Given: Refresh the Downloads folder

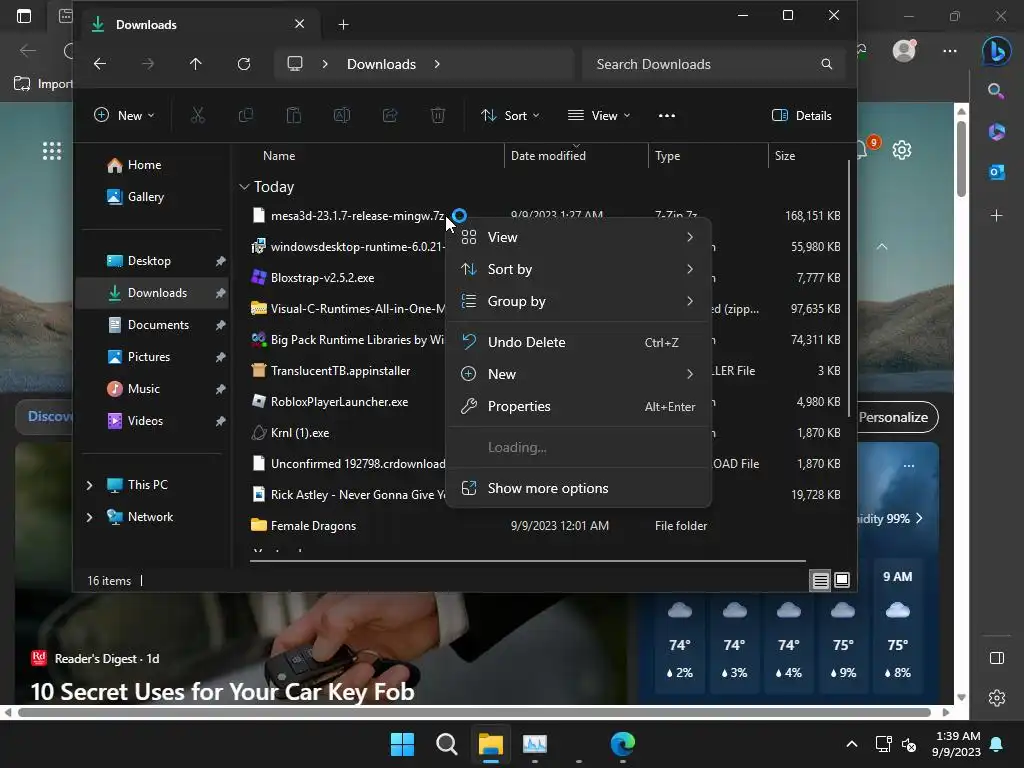Looking at the screenshot, I should pyautogui.click(x=244, y=64).
